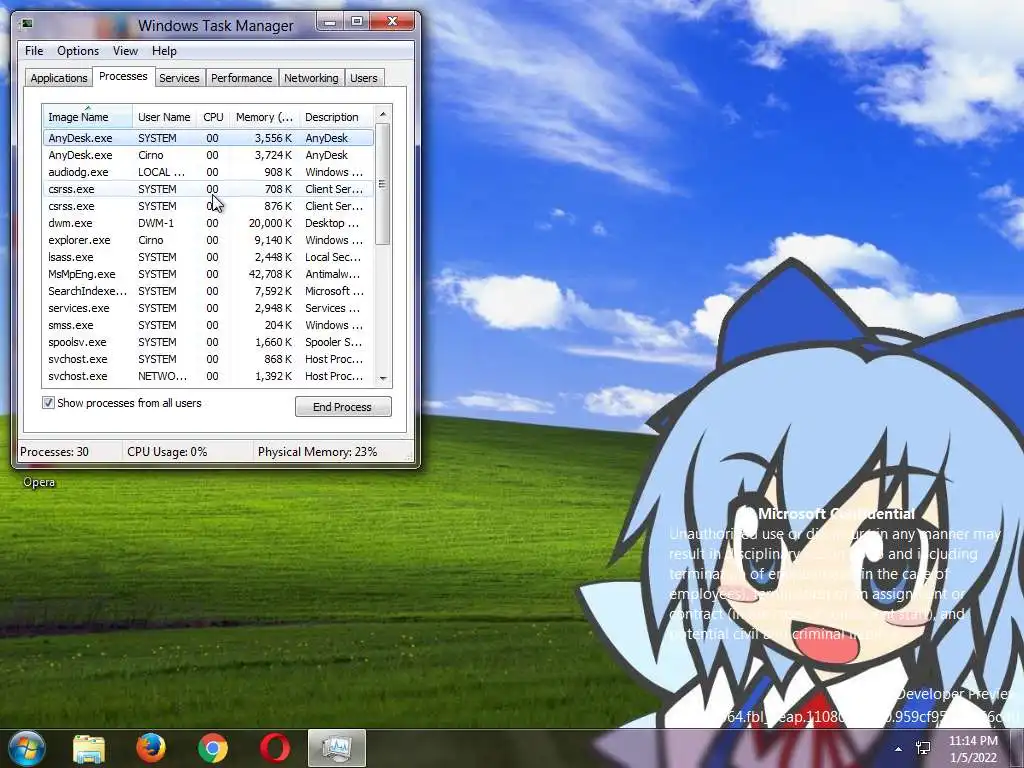Click the Task Manager taskbar button
This screenshot has width=1024, height=768.
coord(337,748)
